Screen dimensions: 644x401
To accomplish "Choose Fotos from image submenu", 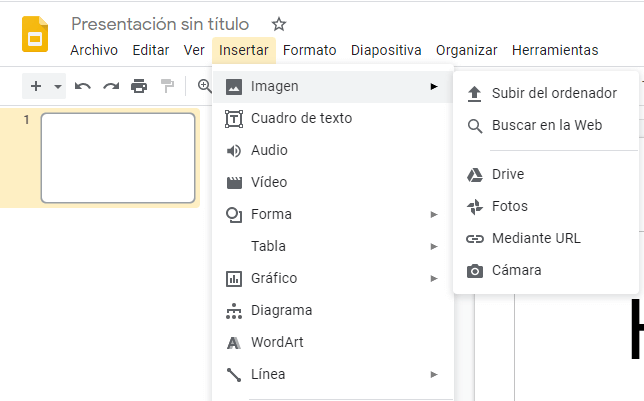I will [x=546, y=206].
